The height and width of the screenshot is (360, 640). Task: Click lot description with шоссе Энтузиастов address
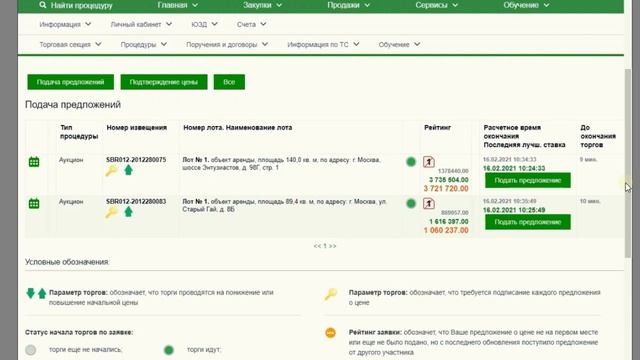pyautogui.click(x=281, y=164)
